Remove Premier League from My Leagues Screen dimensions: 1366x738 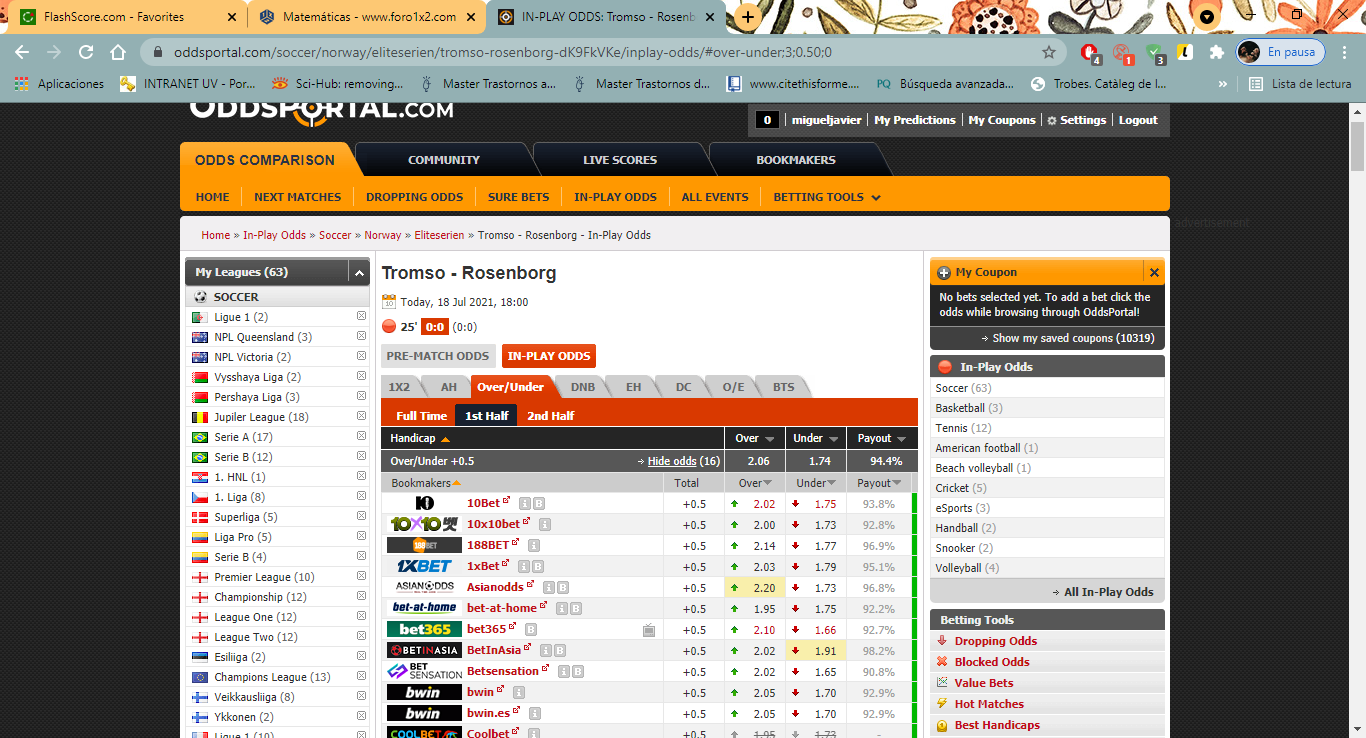click(361, 577)
